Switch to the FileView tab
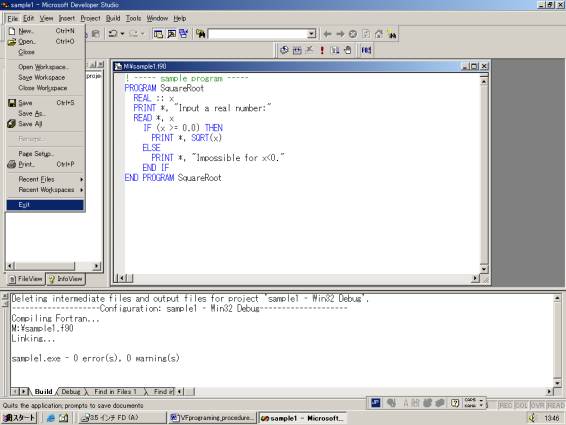Screen dimensions: 566x425 (x=26, y=279)
